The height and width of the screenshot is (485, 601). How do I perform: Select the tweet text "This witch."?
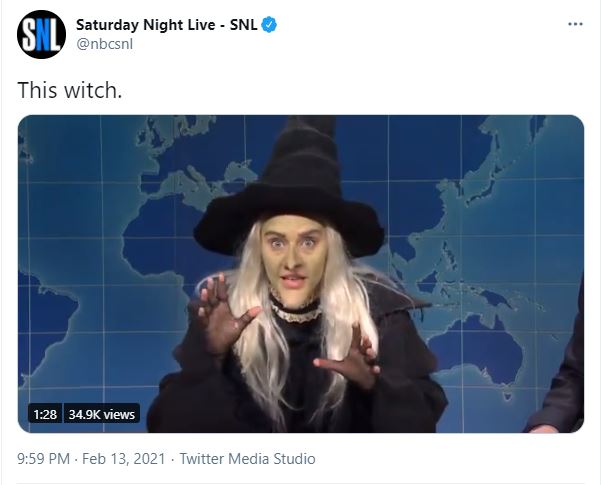[x=70, y=90]
